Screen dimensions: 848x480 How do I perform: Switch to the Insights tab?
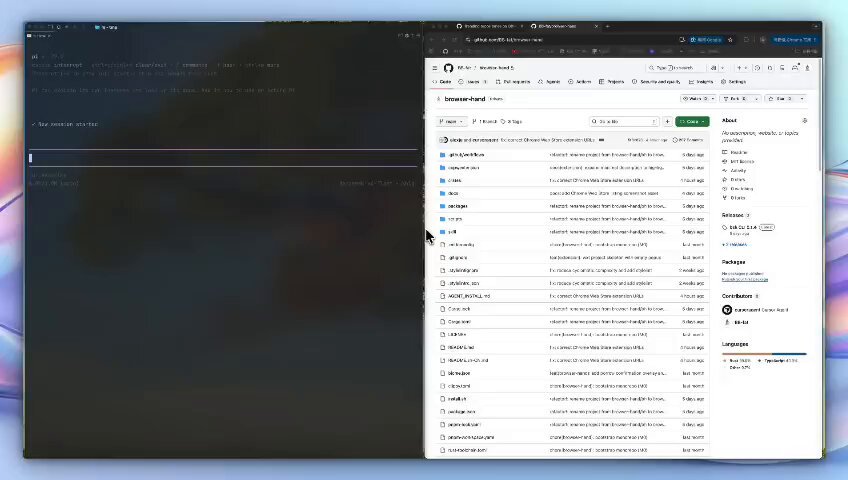coord(701,82)
